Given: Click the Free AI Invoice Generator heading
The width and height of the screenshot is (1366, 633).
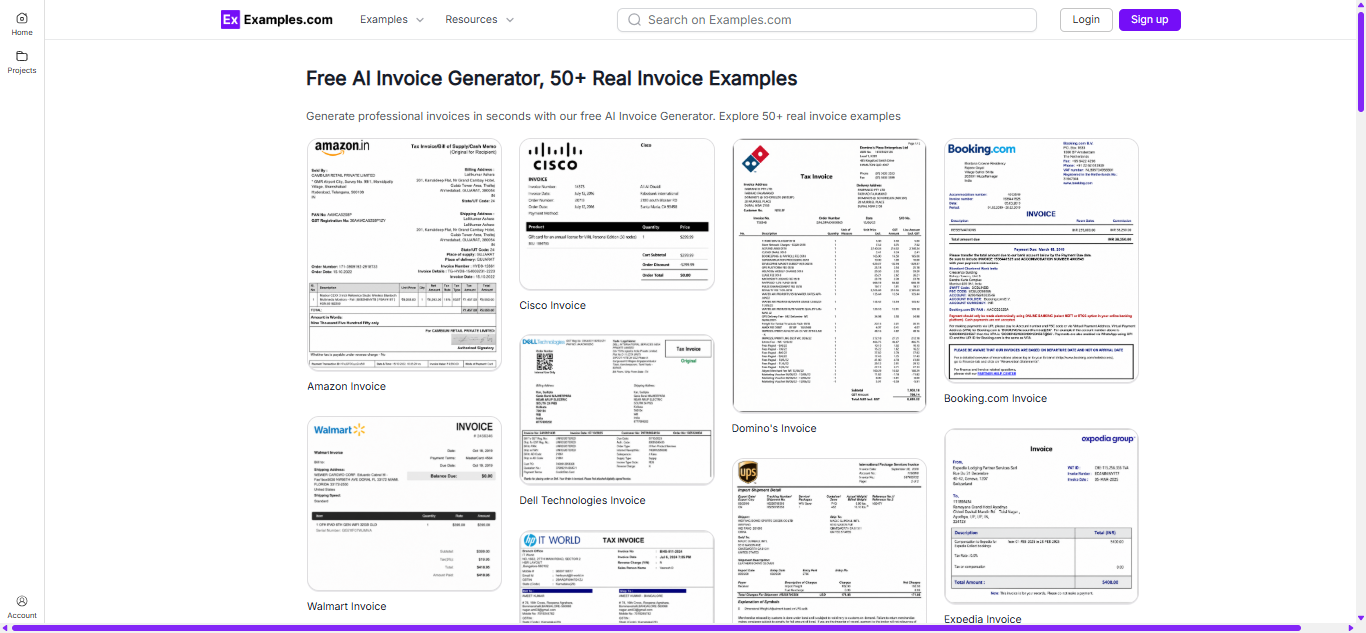Looking at the screenshot, I should pos(551,78).
